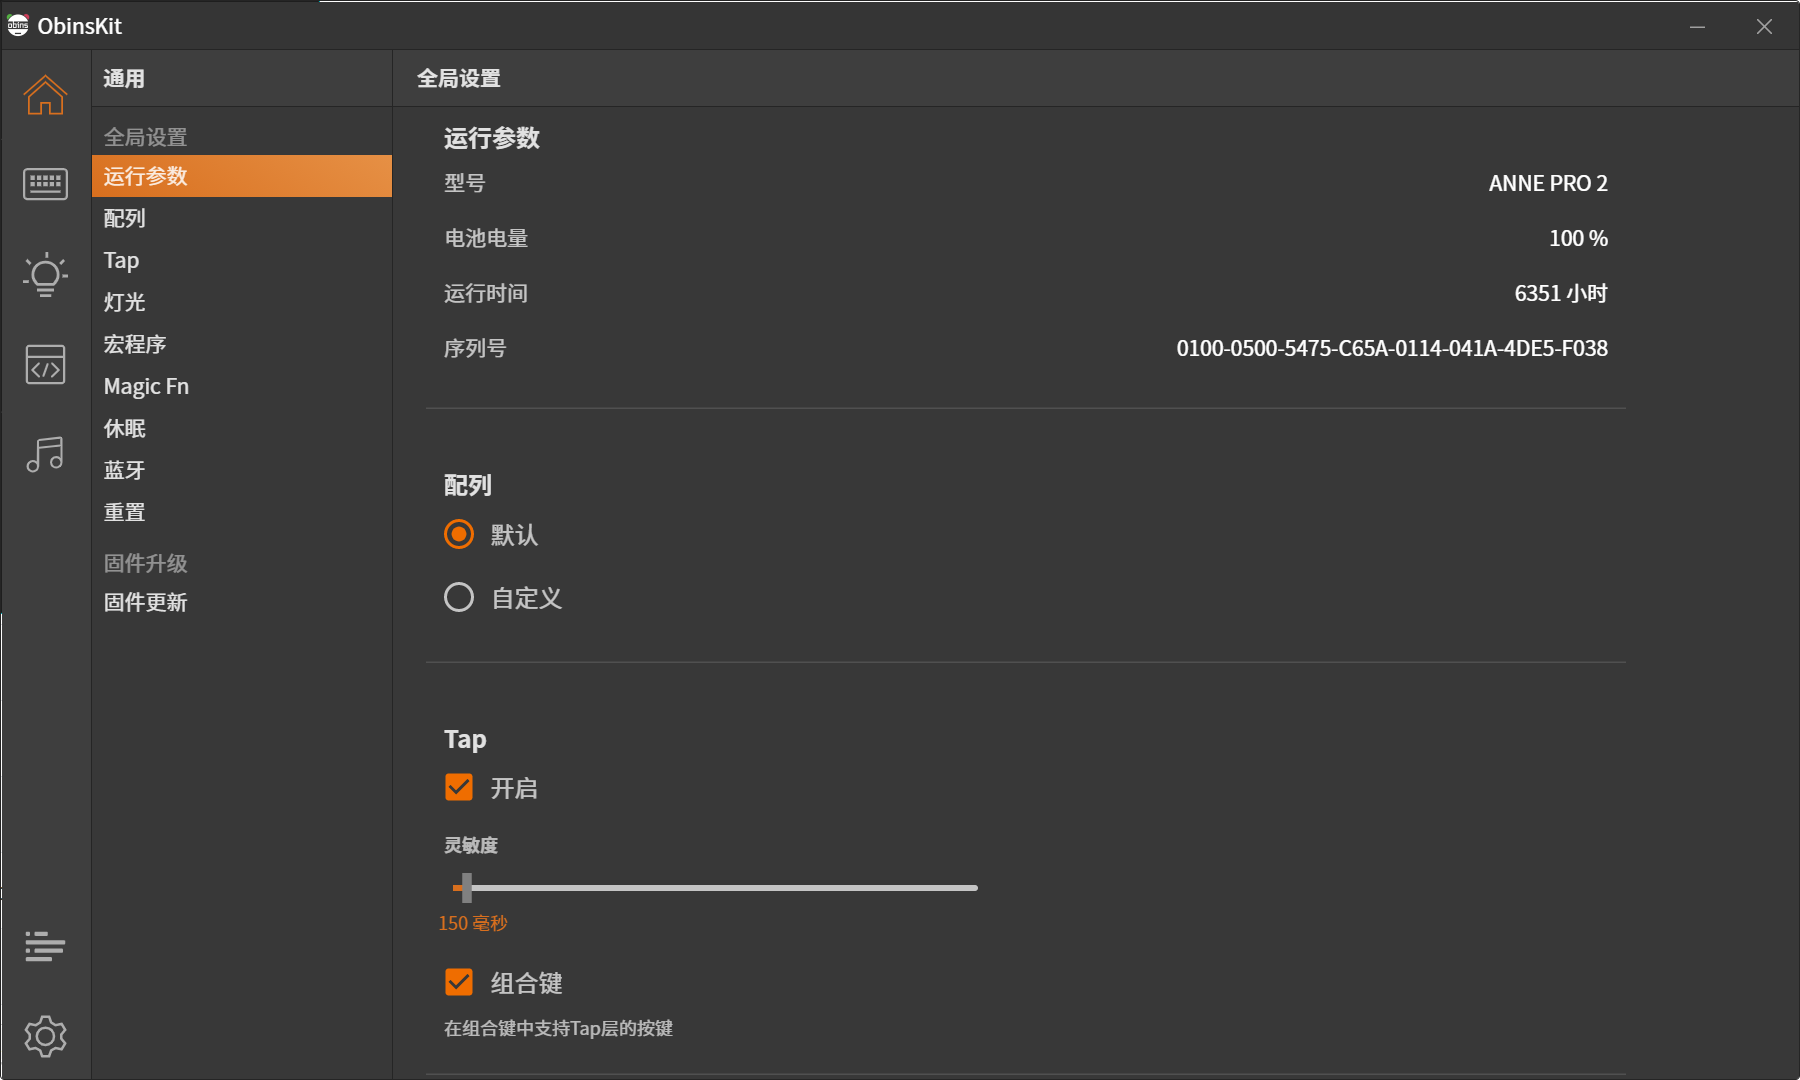Open the settings gear icon

[x=45, y=1036]
